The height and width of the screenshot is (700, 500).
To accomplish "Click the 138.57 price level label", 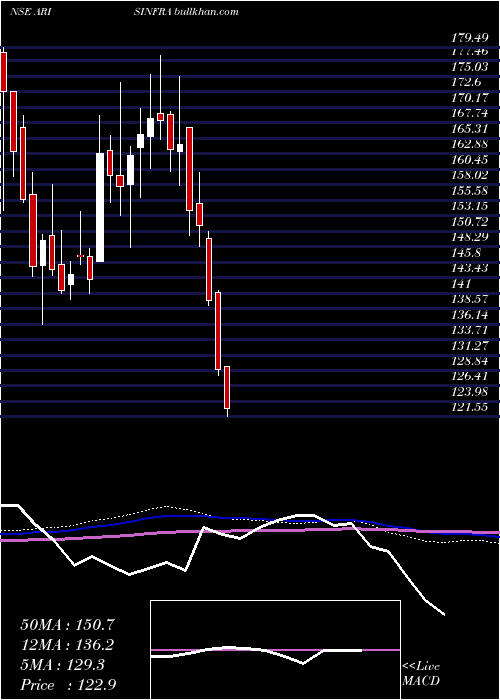I will pyautogui.click(x=470, y=299).
